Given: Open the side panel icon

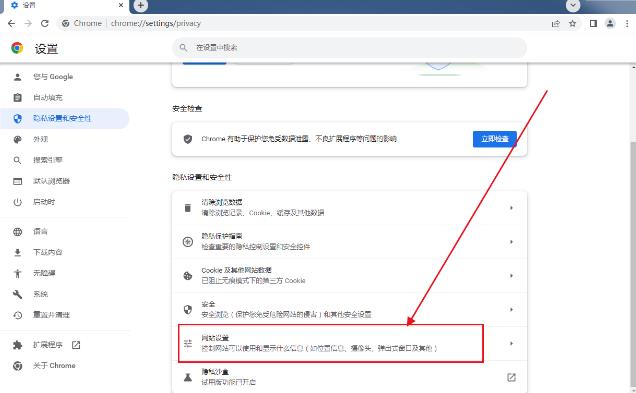Looking at the screenshot, I should (x=593, y=24).
